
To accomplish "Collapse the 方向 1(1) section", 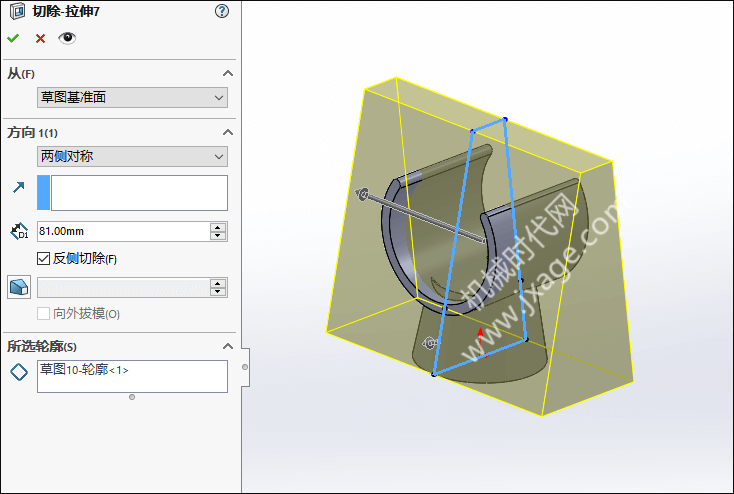I will (x=228, y=133).
